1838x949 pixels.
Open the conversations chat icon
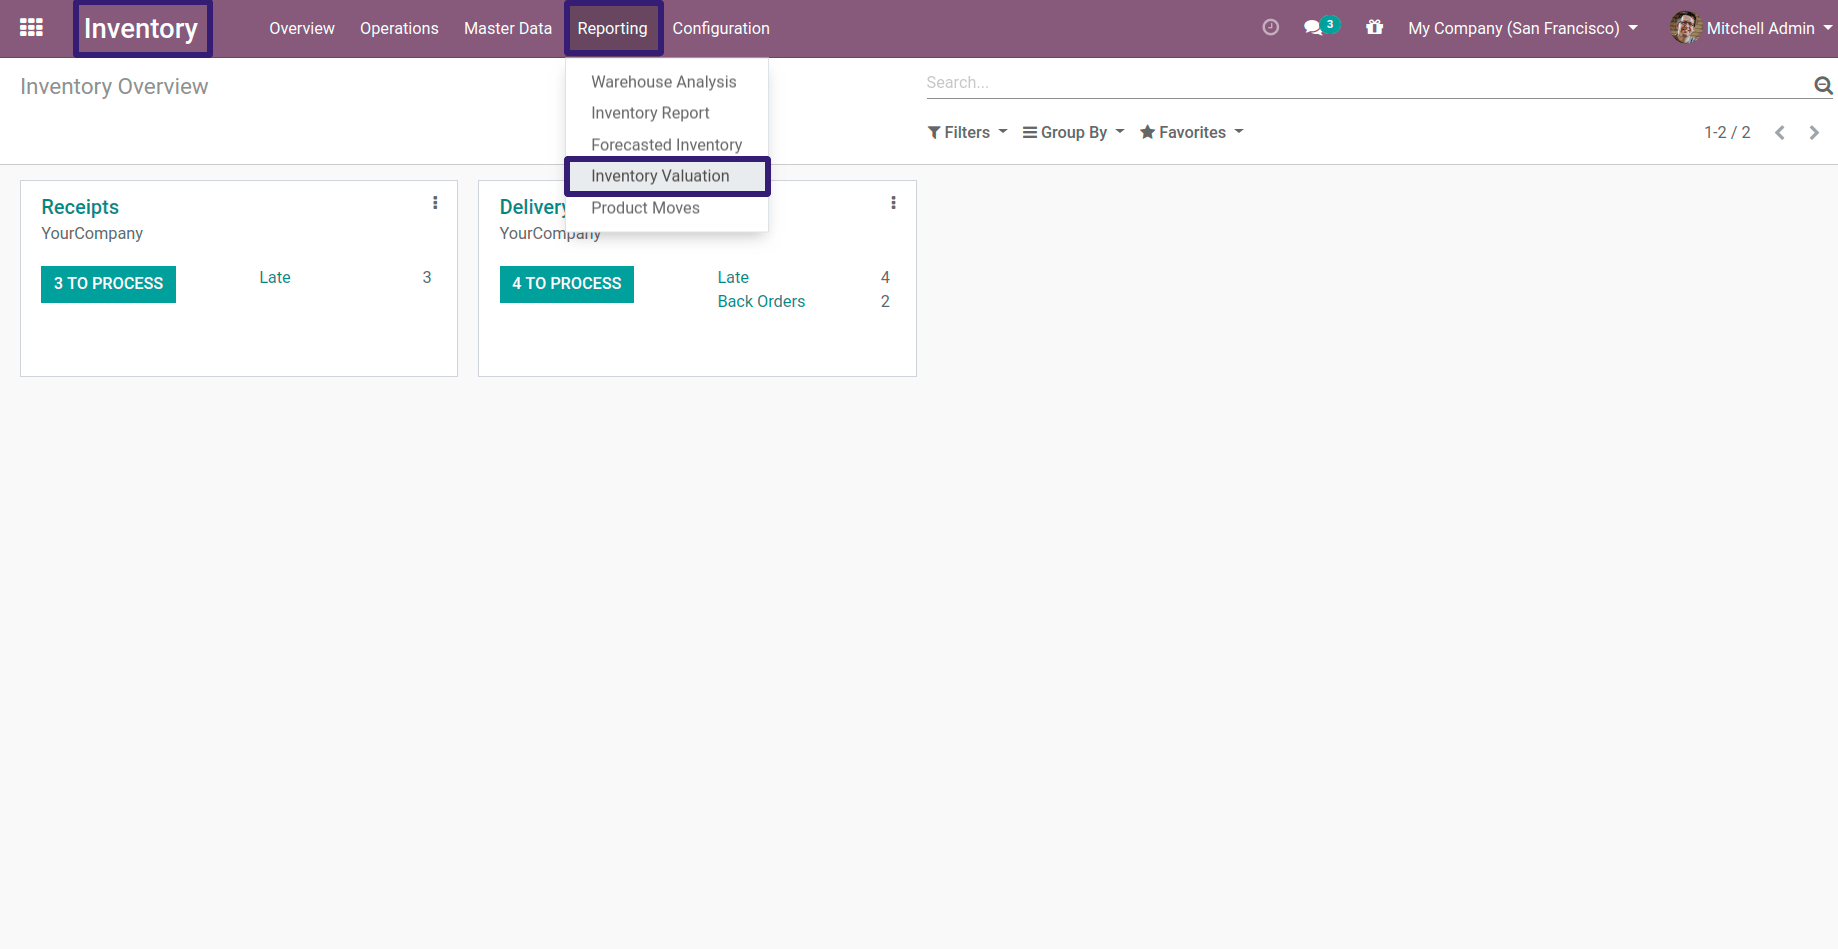[x=1321, y=27]
